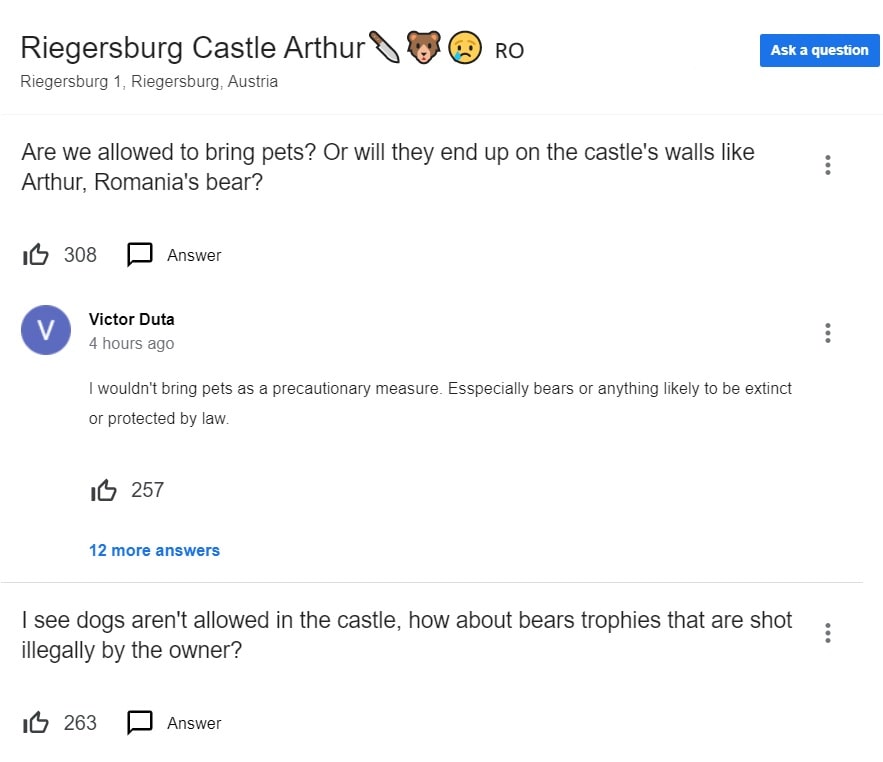Click the bear emoji in the title
The image size is (883, 762).
(x=423, y=47)
